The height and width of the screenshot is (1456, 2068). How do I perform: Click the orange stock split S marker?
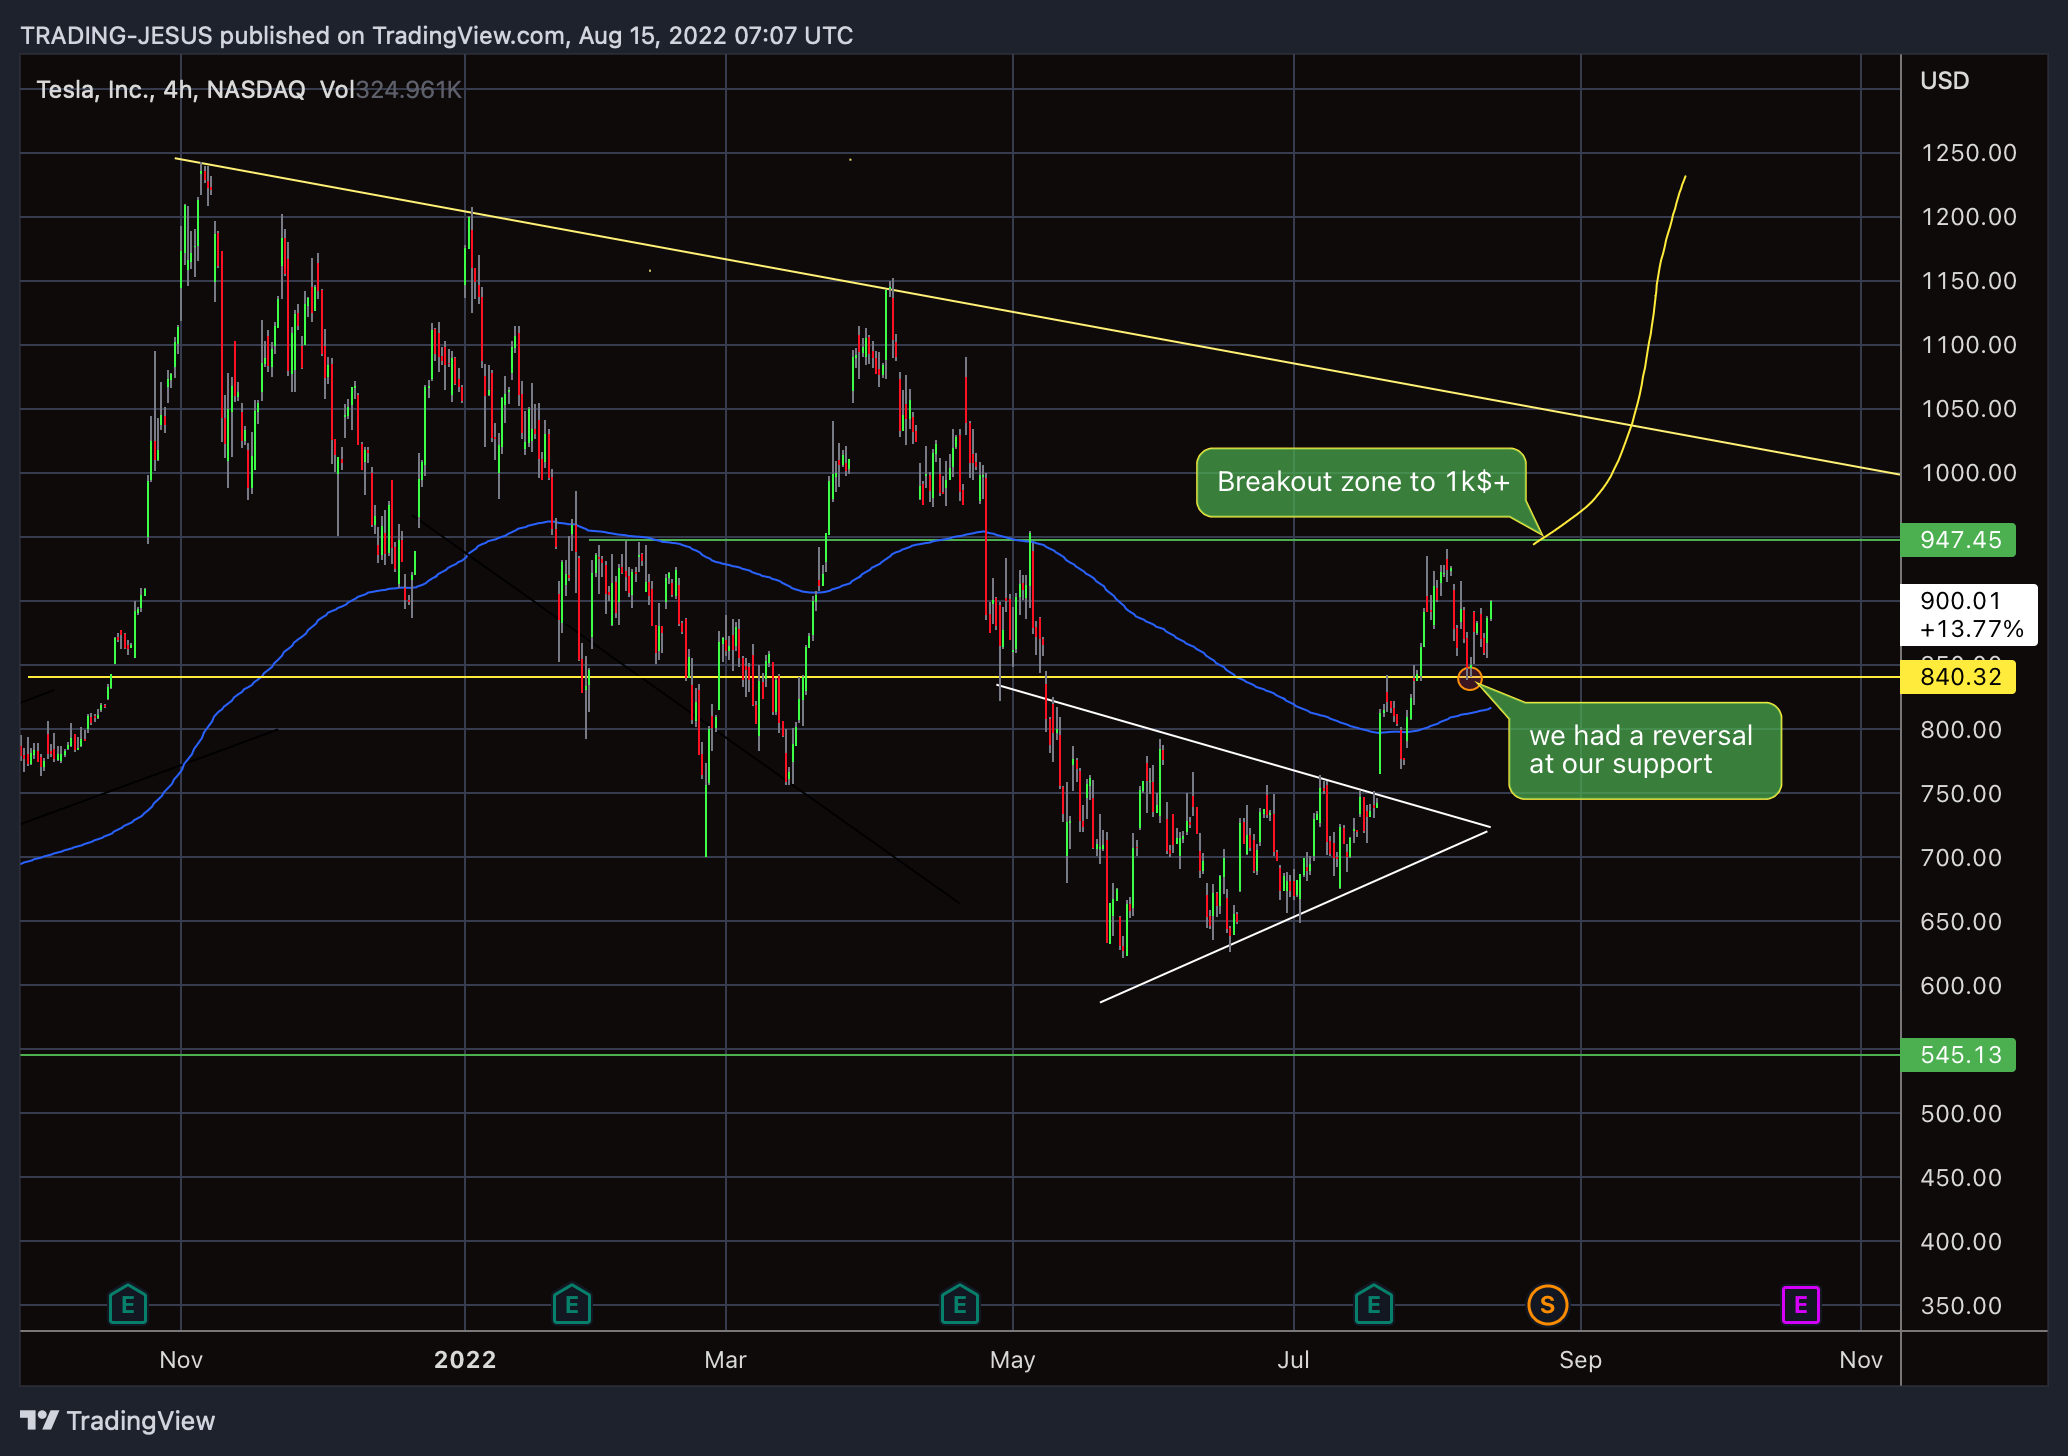[1547, 1304]
